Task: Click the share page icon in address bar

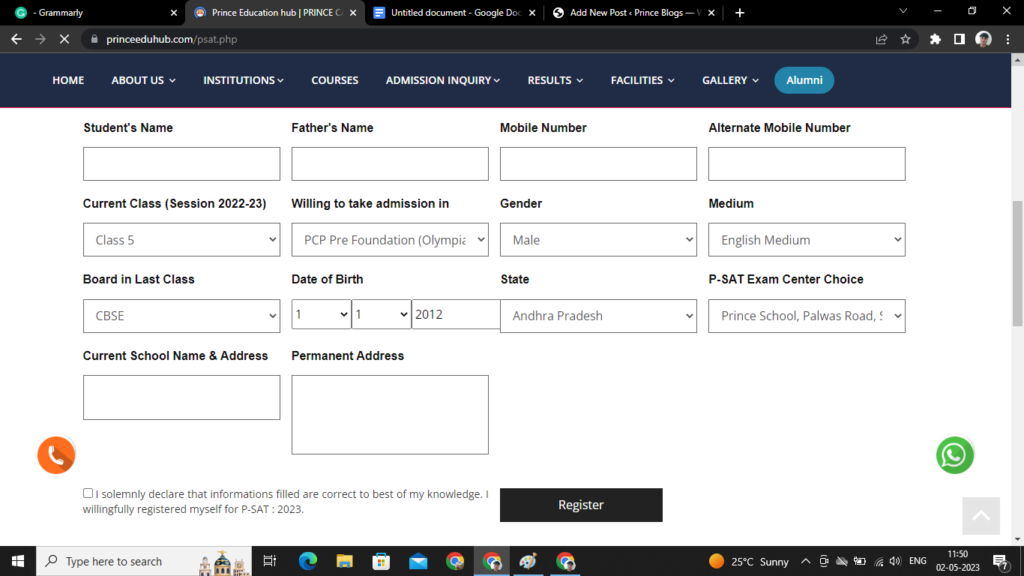Action: 881,39
